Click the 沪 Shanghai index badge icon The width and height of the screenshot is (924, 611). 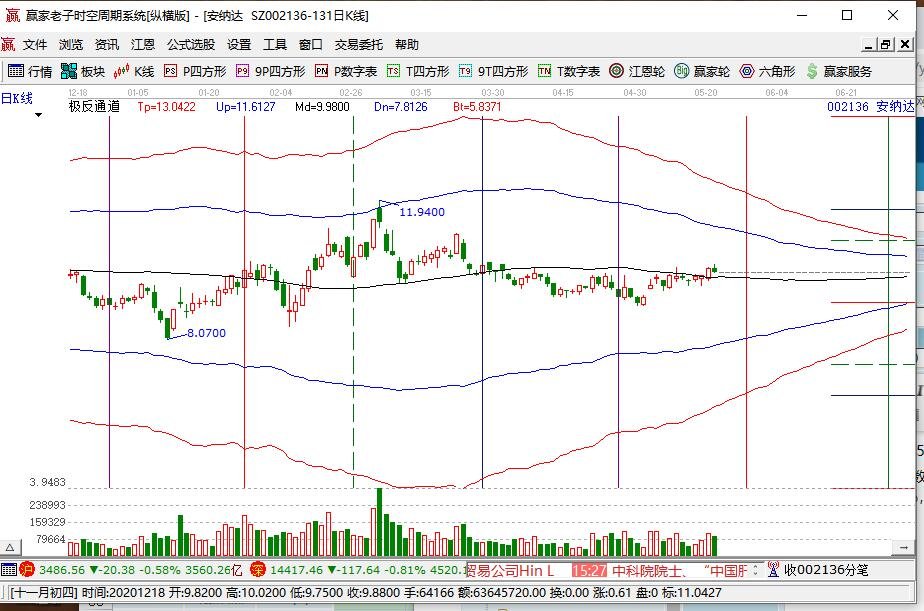tap(27, 569)
